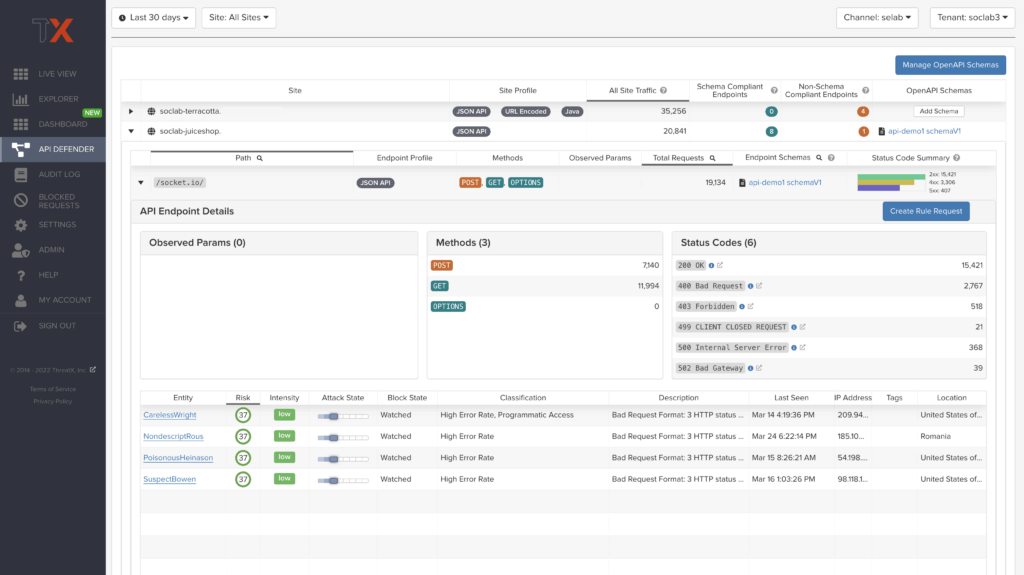Click the Last Seen column header
This screenshot has height=575, width=1024.
point(791,398)
